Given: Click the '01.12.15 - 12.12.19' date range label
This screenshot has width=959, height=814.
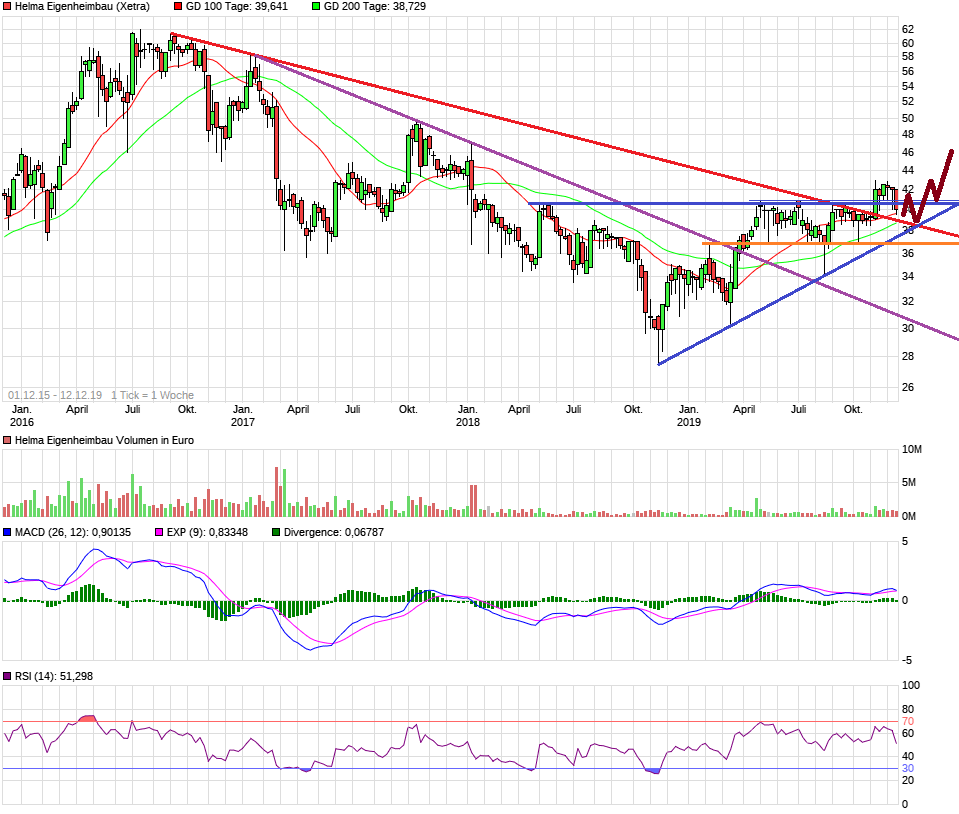Looking at the screenshot, I should tap(55, 395).
